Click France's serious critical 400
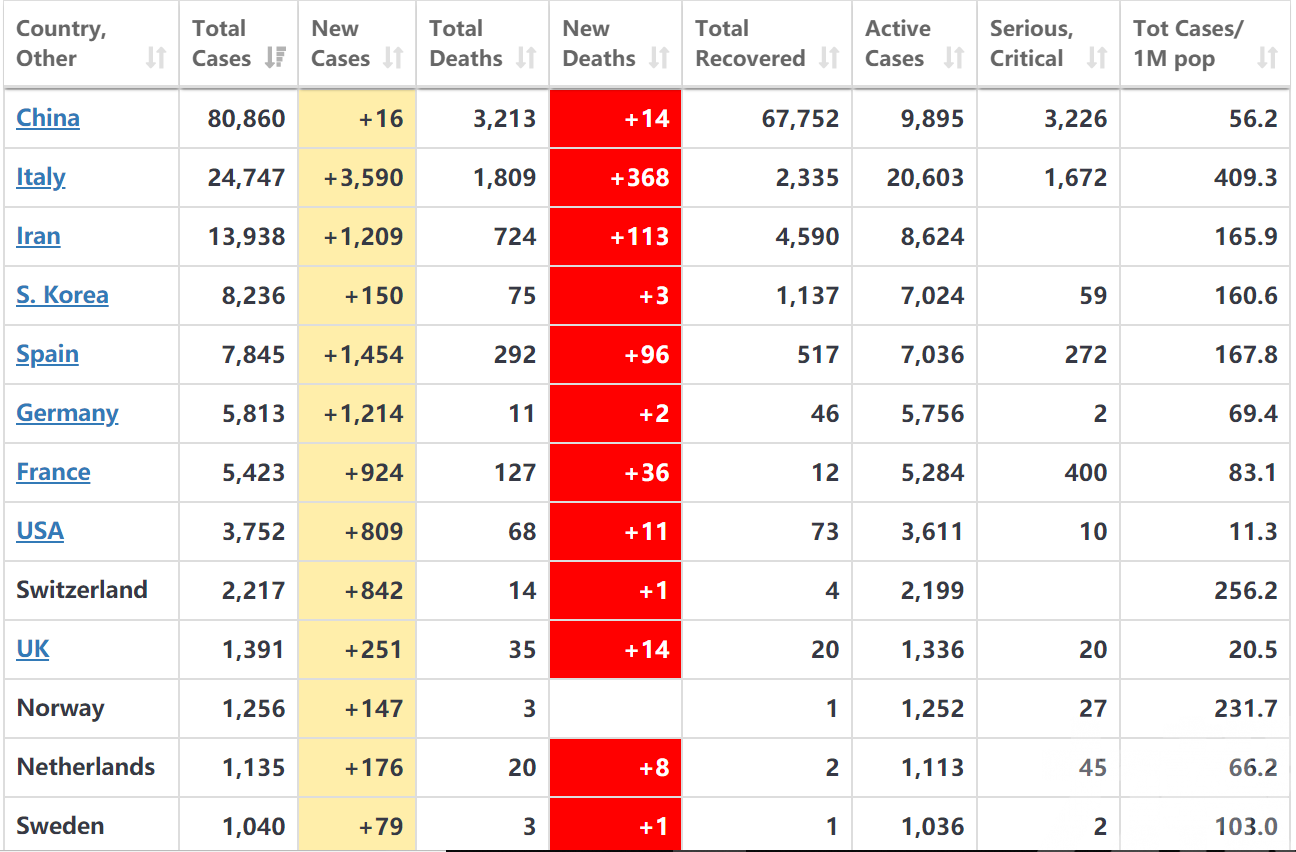This screenshot has height=852, width=1296. (x=1086, y=472)
